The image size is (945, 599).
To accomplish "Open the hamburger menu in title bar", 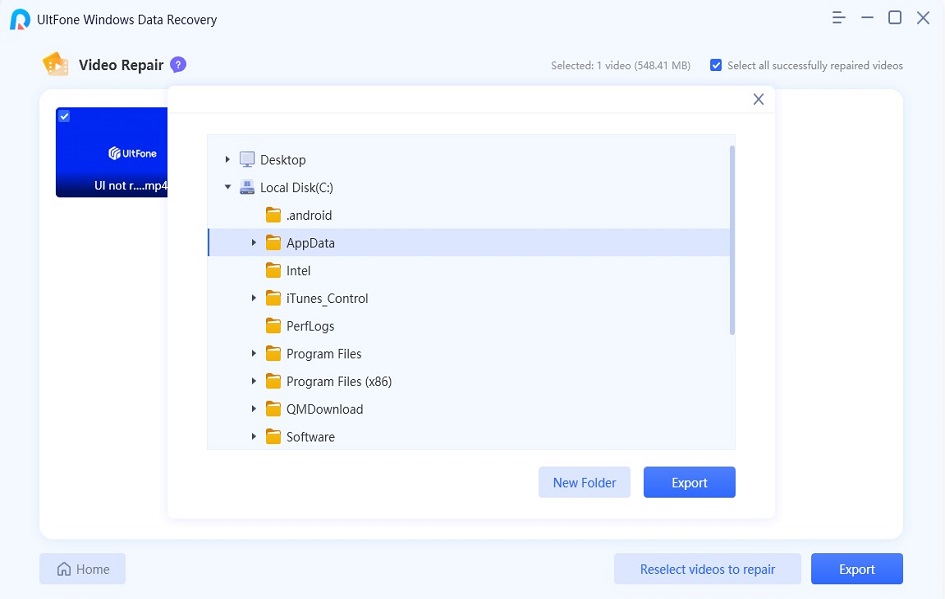I will click(x=838, y=17).
